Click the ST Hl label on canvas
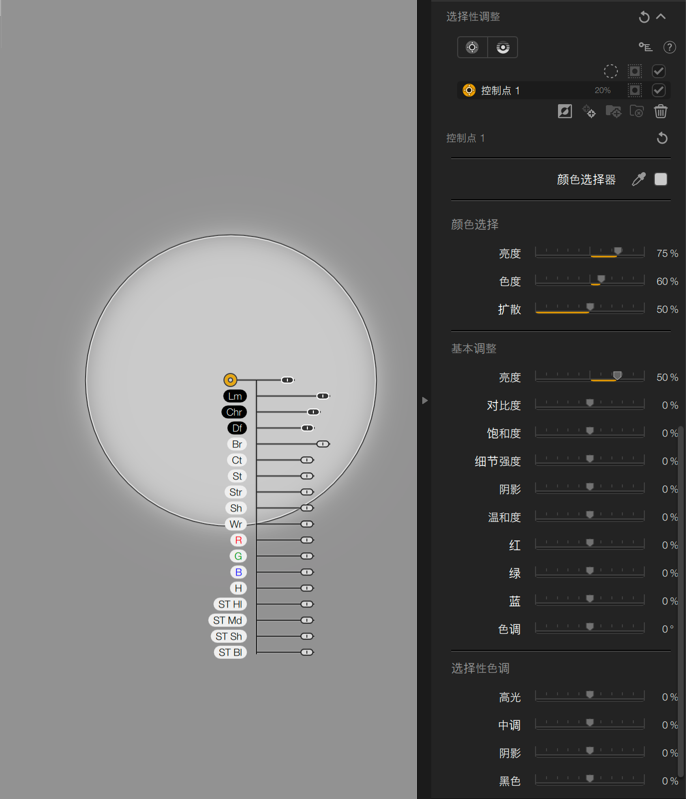The height and width of the screenshot is (799, 686). click(x=230, y=604)
